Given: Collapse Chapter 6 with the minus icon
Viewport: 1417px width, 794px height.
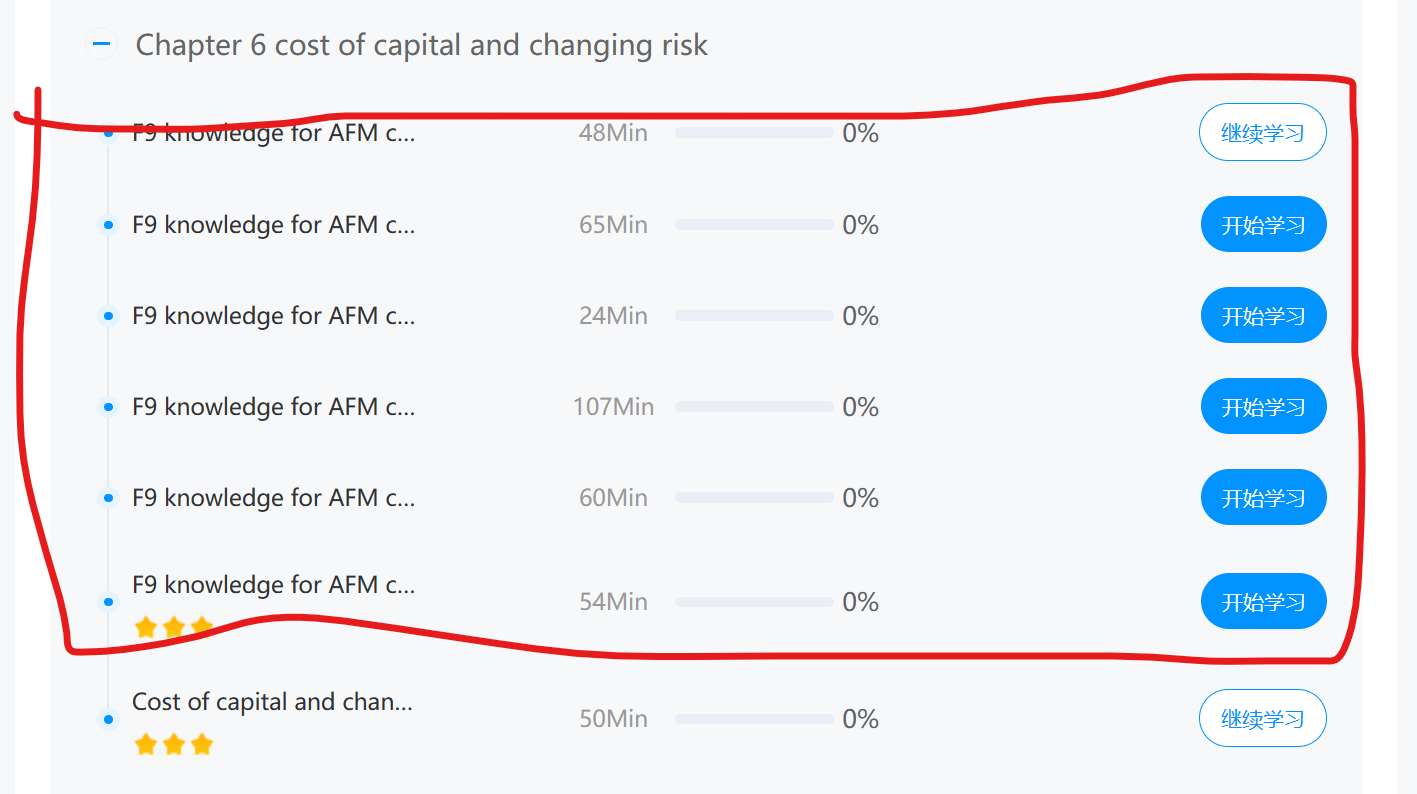Looking at the screenshot, I should click(102, 44).
